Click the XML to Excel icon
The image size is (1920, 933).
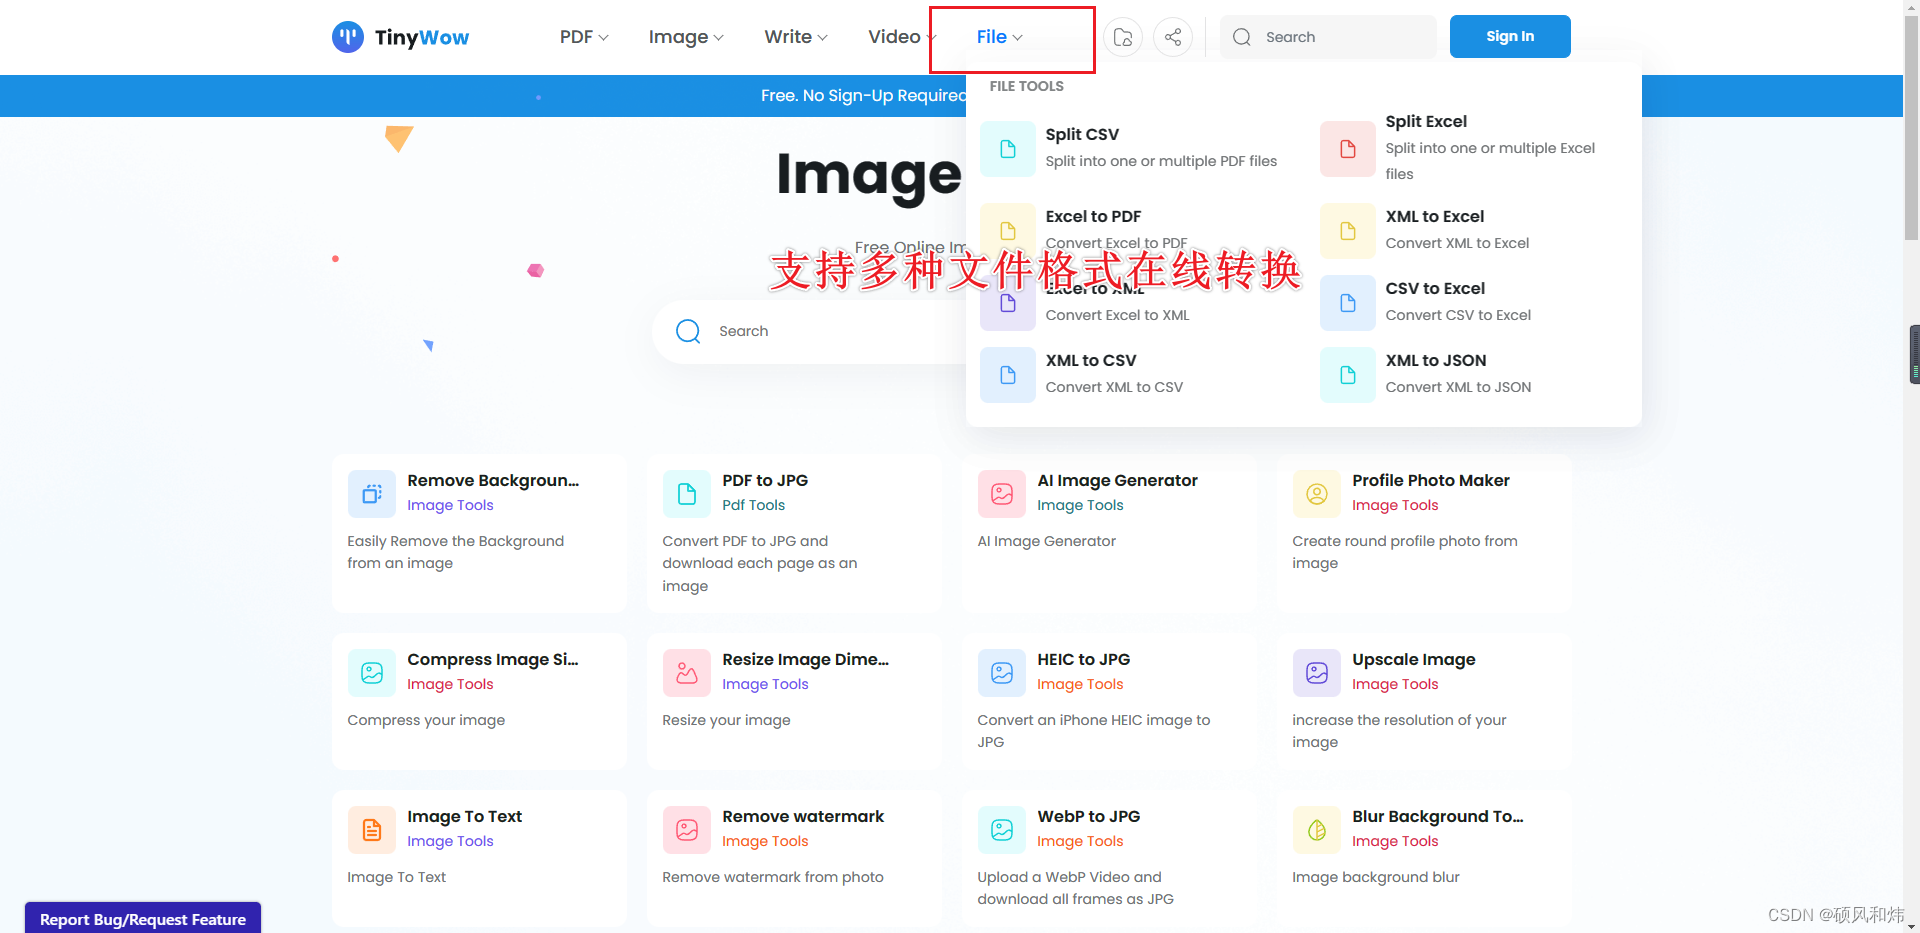1348,231
